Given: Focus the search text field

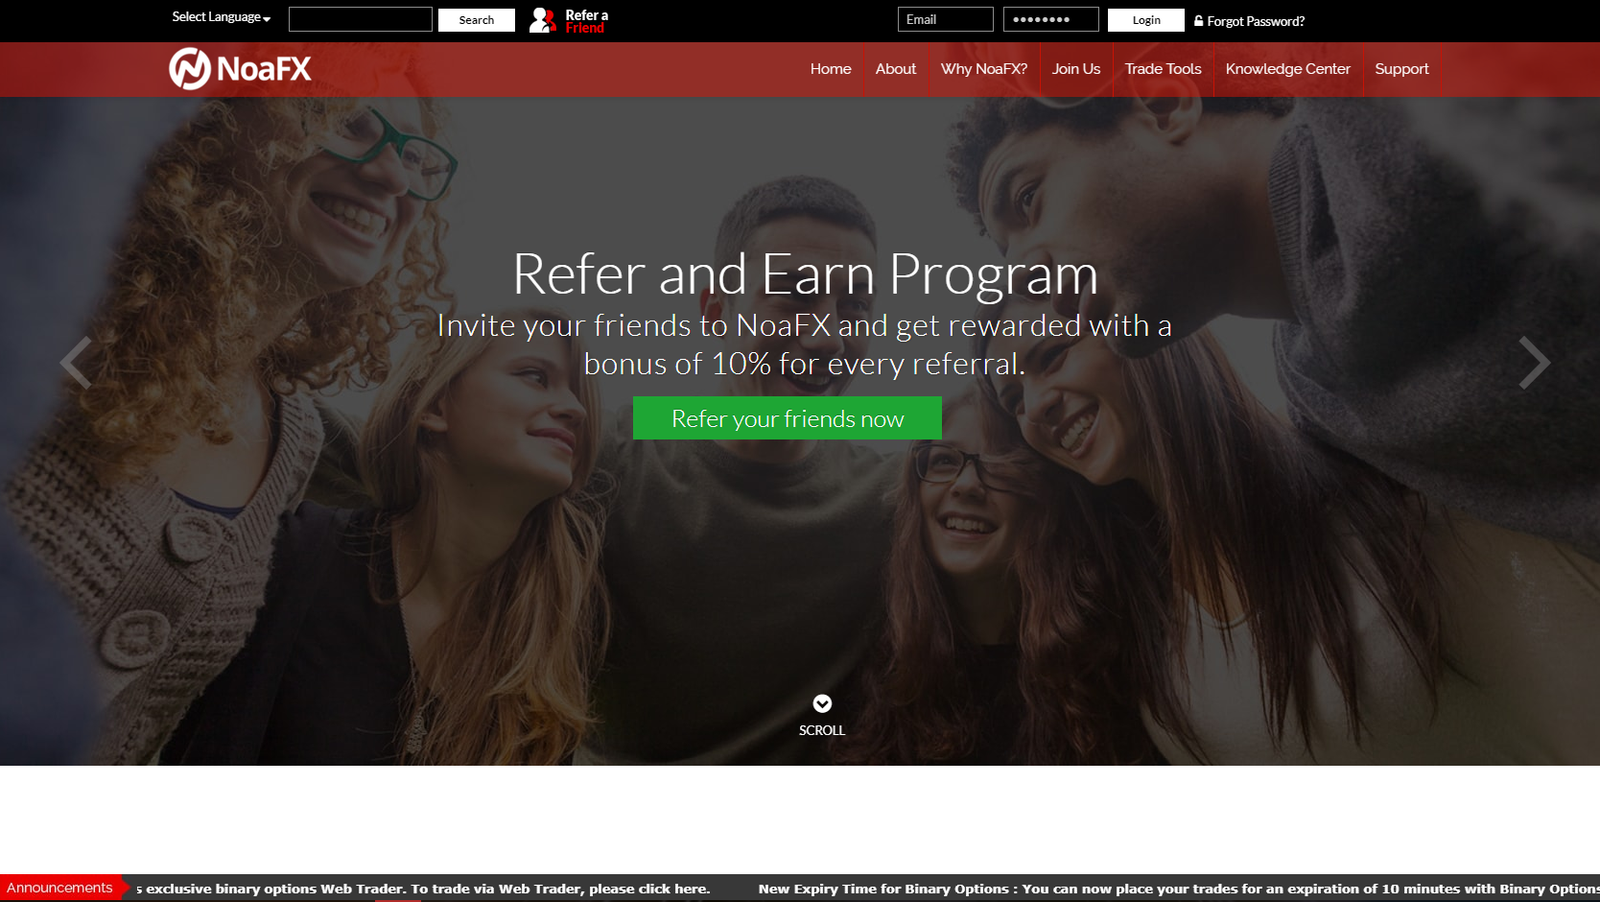Looking at the screenshot, I should [x=361, y=20].
